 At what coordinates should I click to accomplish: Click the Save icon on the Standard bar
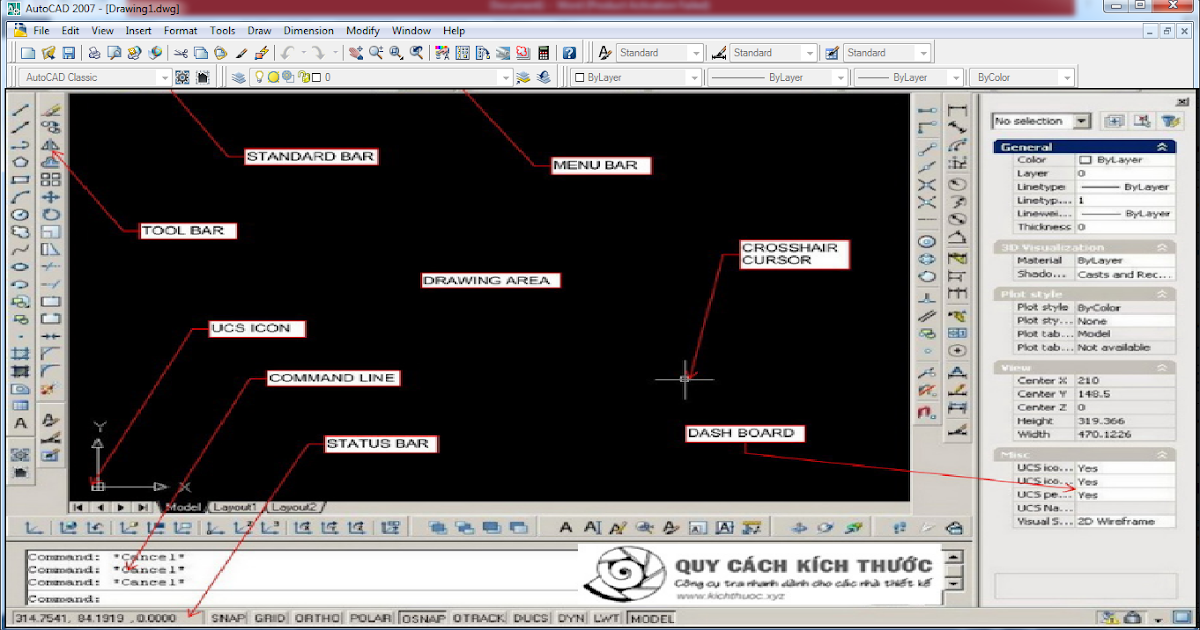click(68, 52)
